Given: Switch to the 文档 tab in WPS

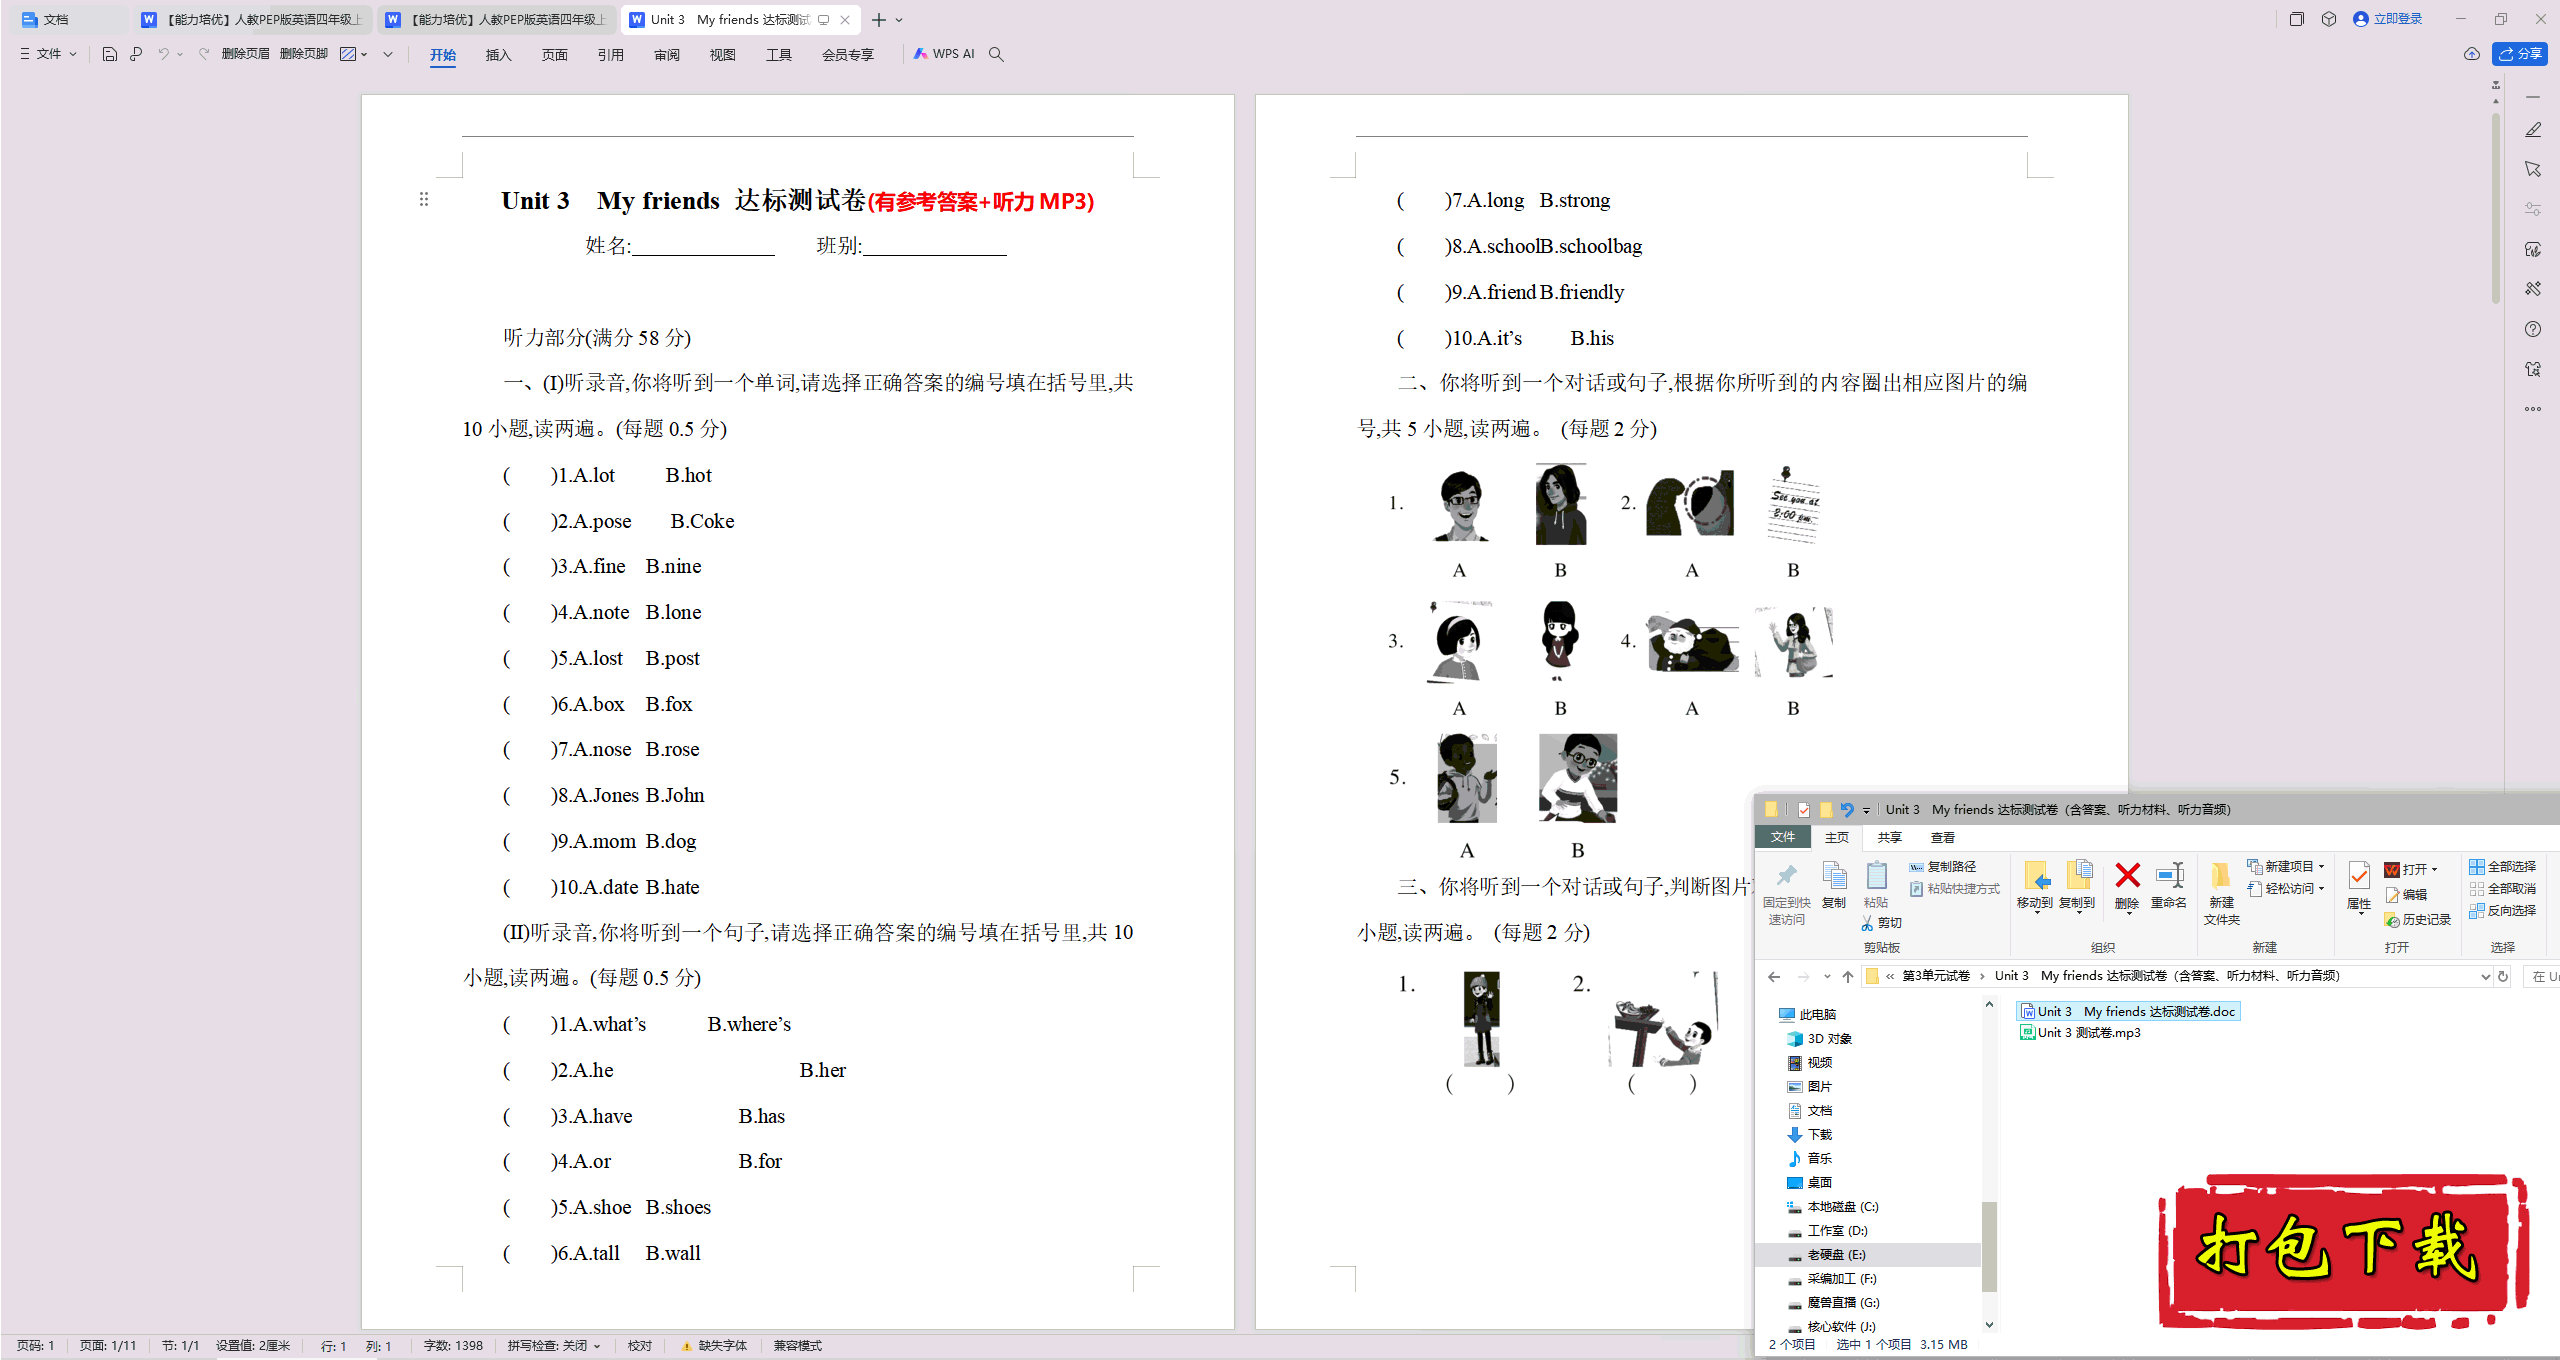Looking at the screenshot, I should pyautogui.click(x=68, y=20).
